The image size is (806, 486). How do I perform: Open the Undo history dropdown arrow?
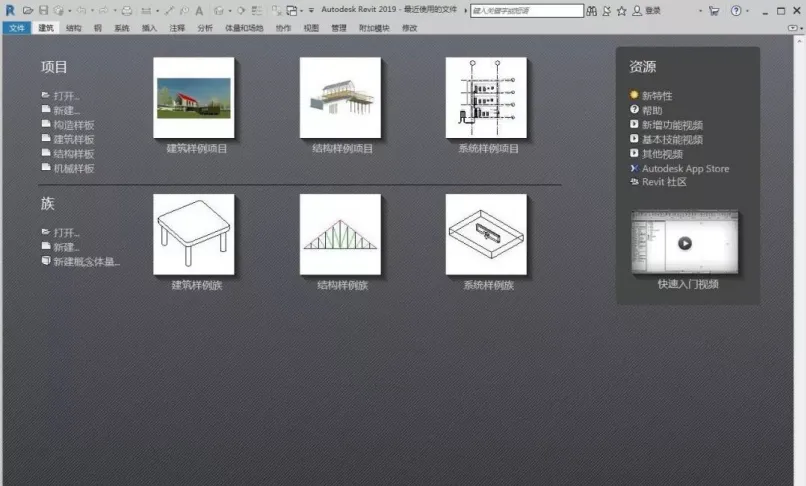click(x=91, y=11)
